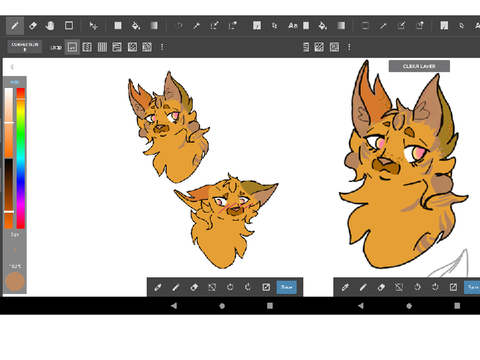This screenshot has width=480, height=360.
Task: Redo using bottom bar under two-cat drawing
Action: [x=248, y=287]
